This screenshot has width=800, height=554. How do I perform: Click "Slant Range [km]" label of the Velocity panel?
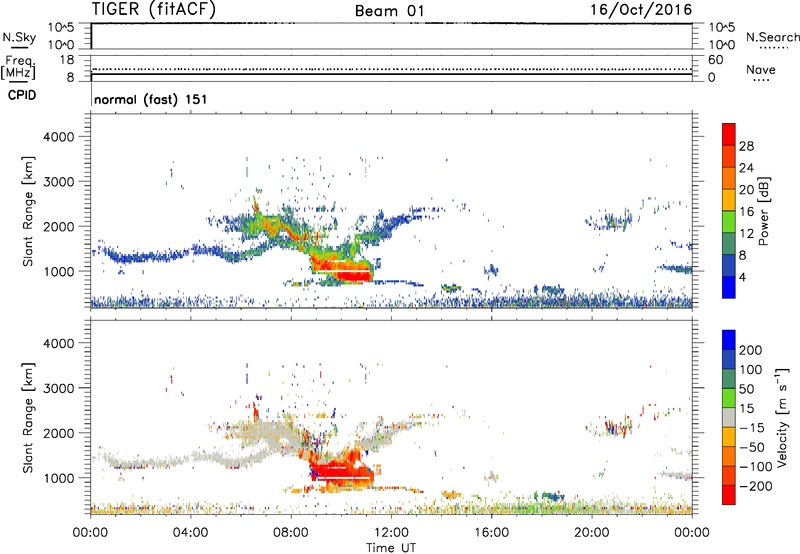click(x=28, y=418)
